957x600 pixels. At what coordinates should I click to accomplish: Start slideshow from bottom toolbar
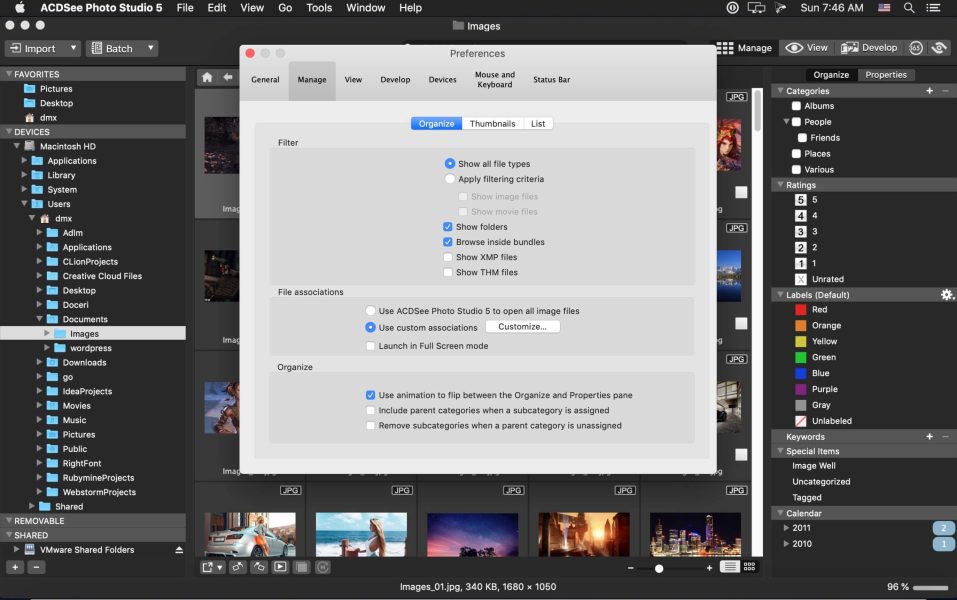[280, 567]
